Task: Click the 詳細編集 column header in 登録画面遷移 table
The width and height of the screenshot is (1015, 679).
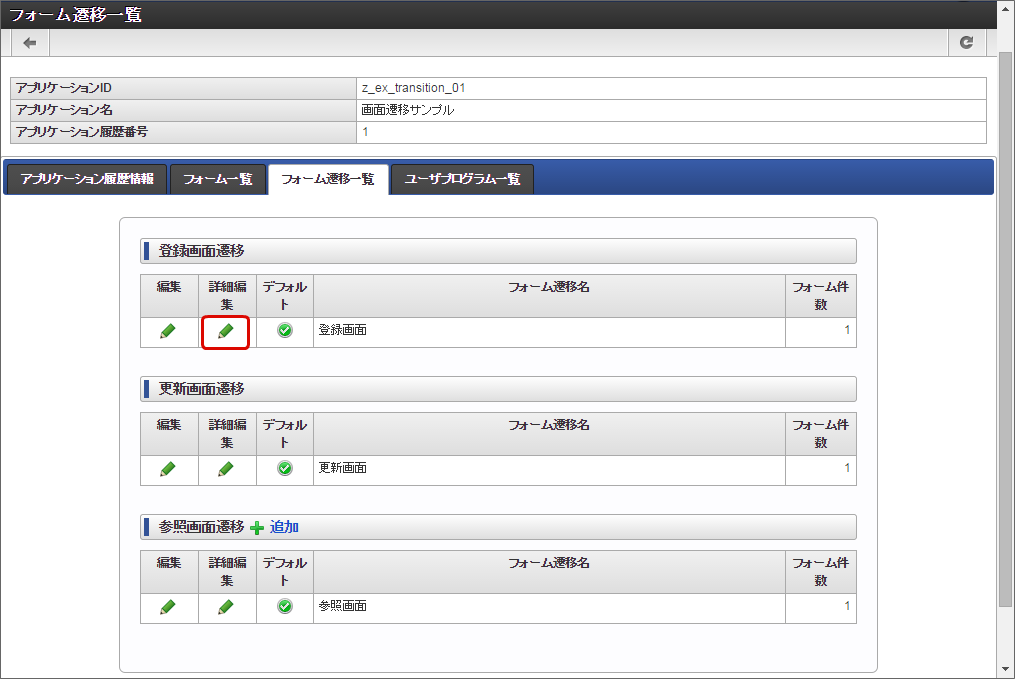Action: coord(227,296)
